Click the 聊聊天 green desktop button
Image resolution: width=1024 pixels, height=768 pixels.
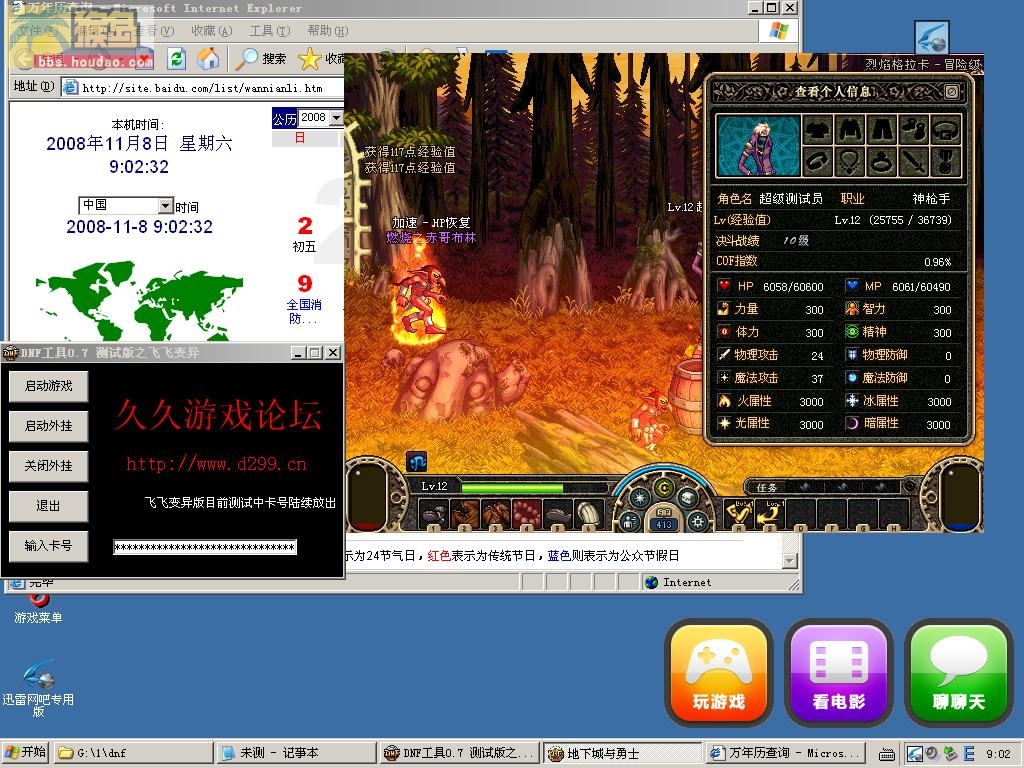click(x=959, y=673)
